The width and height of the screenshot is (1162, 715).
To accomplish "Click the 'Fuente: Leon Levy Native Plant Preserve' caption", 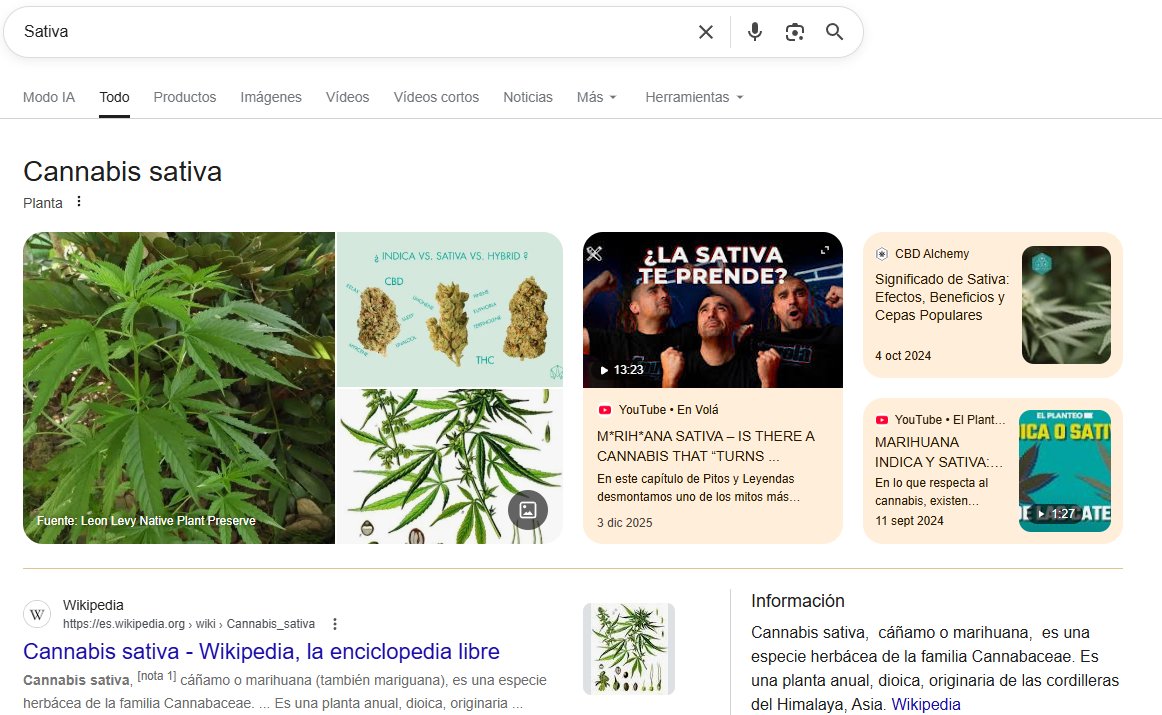I will click(146, 521).
